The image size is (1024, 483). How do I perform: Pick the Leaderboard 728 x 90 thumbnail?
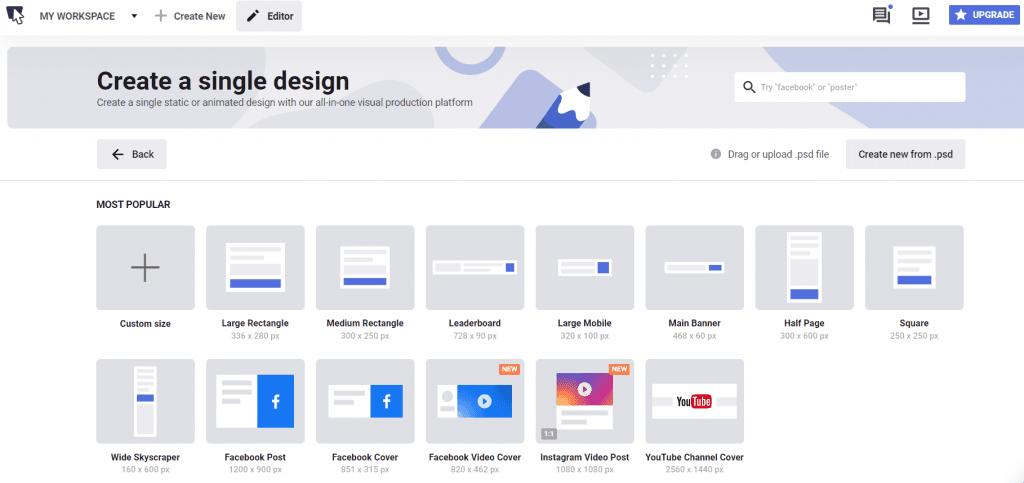(x=474, y=267)
